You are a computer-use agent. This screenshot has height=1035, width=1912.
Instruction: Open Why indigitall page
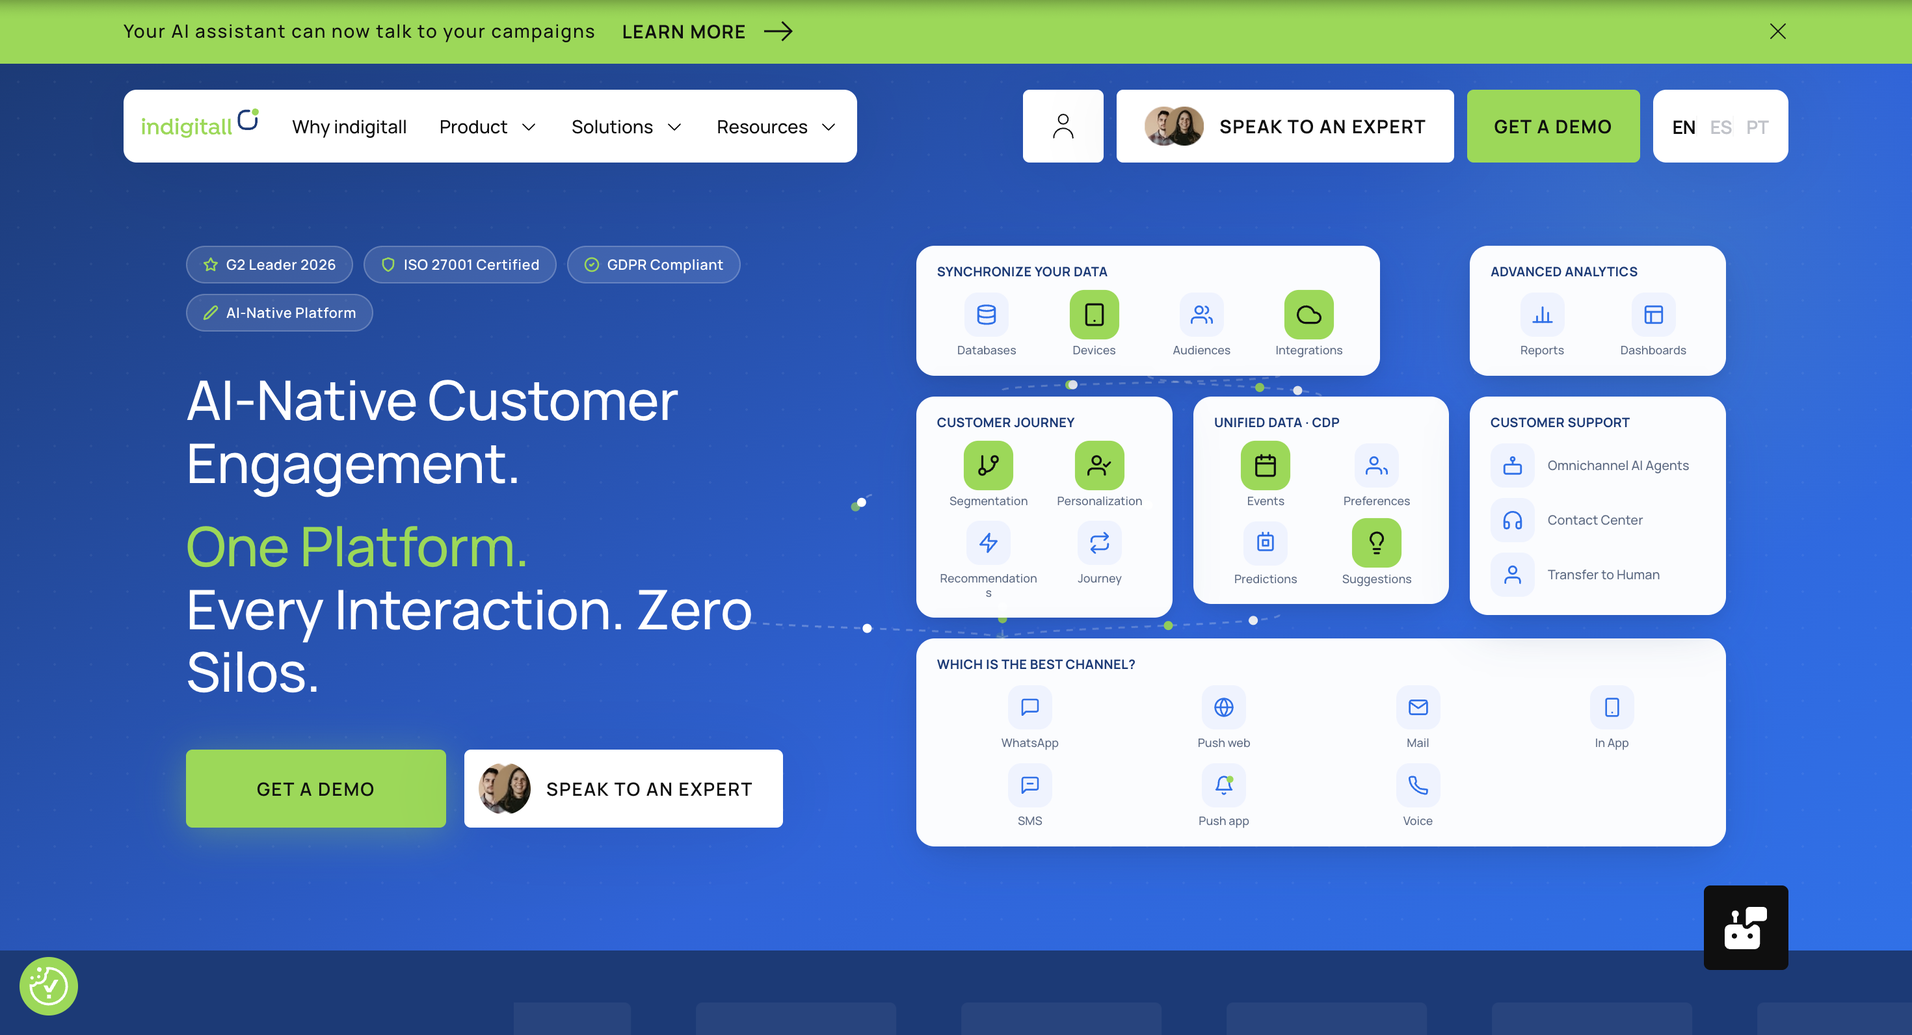pyautogui.click(x=349, y=127)
